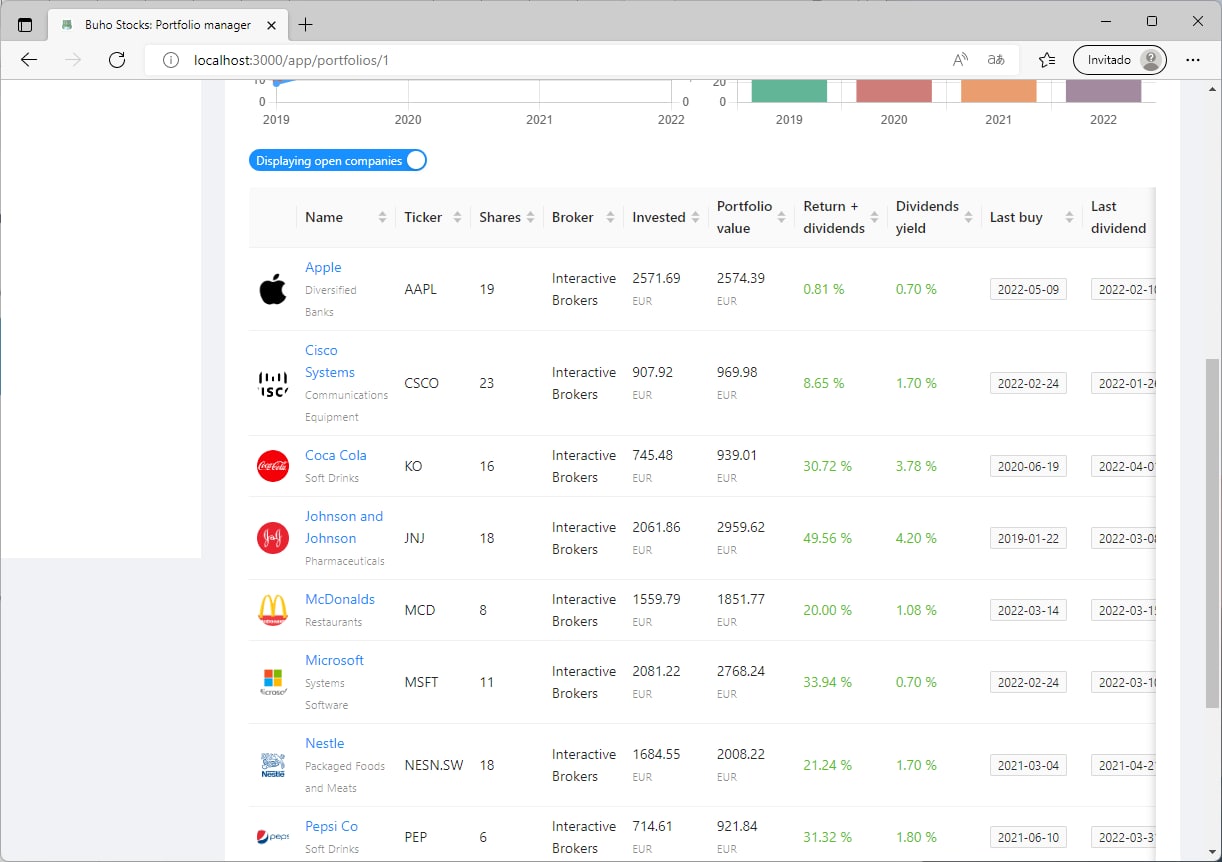1222x862 pixels.
Task: Open the Pepsi Co company link
Action: pos(331,826)
